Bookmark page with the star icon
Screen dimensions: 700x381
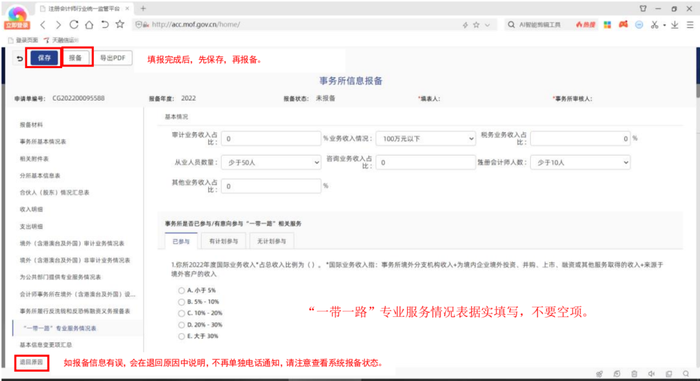coord(120,24)
